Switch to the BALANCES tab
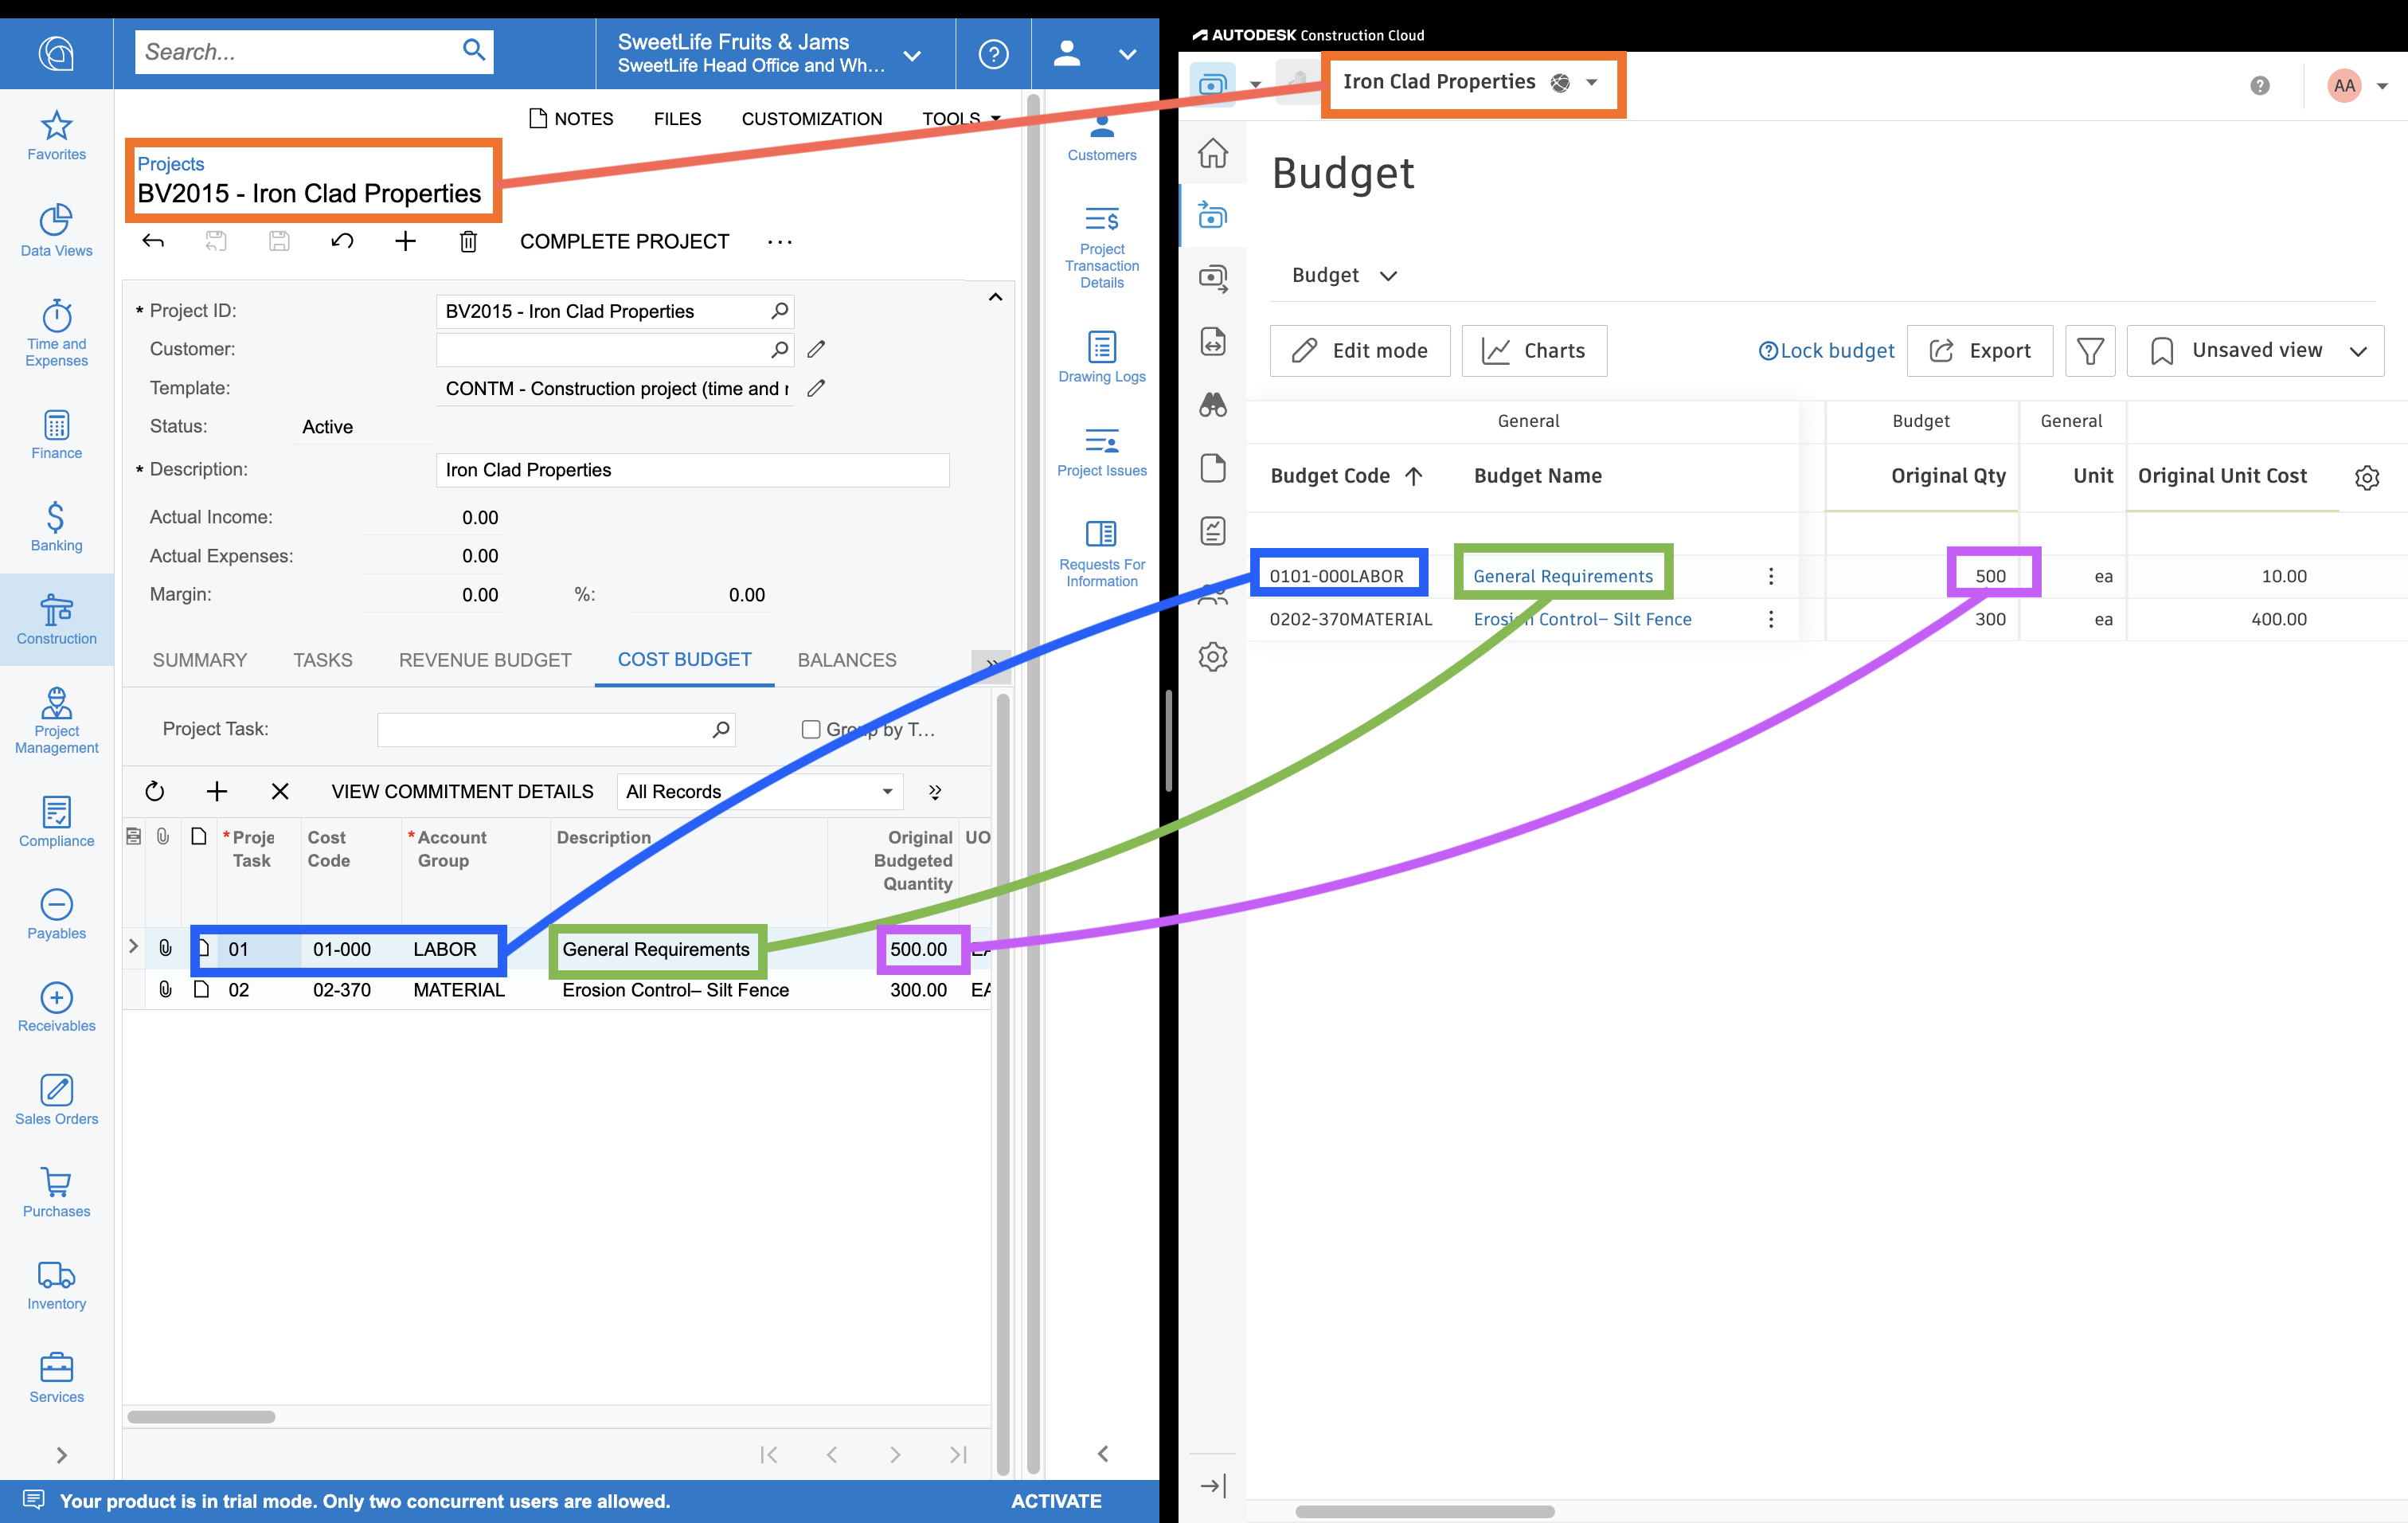Screen dimensions: 2408x1523 [846, 660]
